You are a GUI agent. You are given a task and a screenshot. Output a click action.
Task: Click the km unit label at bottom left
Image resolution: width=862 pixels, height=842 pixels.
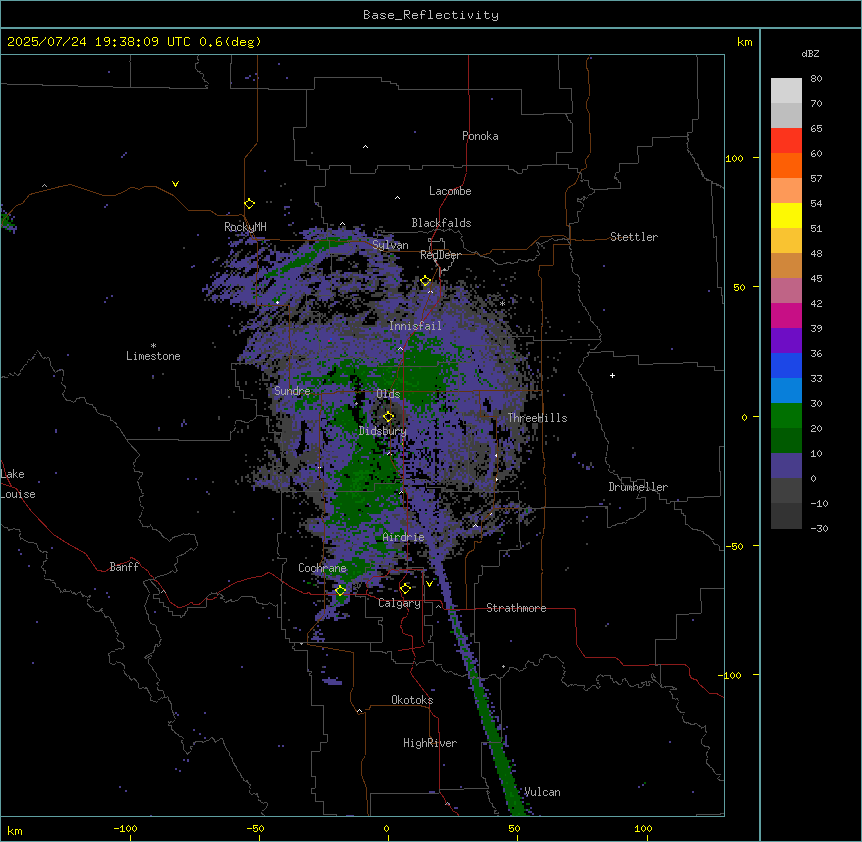pos(15,830)
